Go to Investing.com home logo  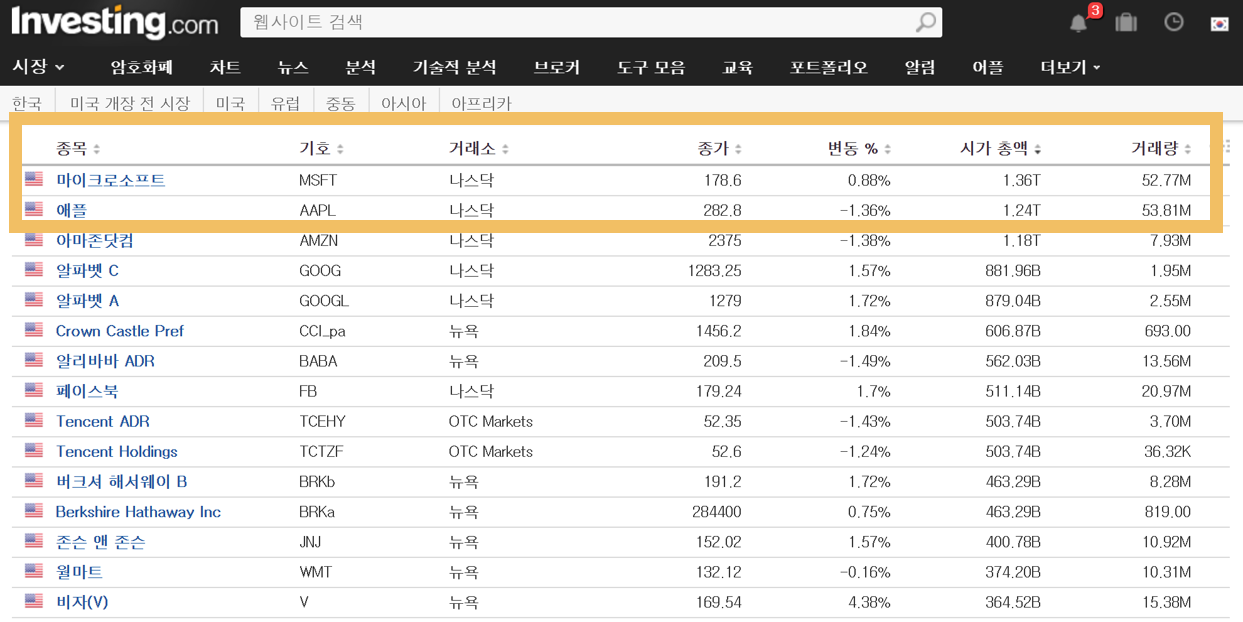pos(115,22)
